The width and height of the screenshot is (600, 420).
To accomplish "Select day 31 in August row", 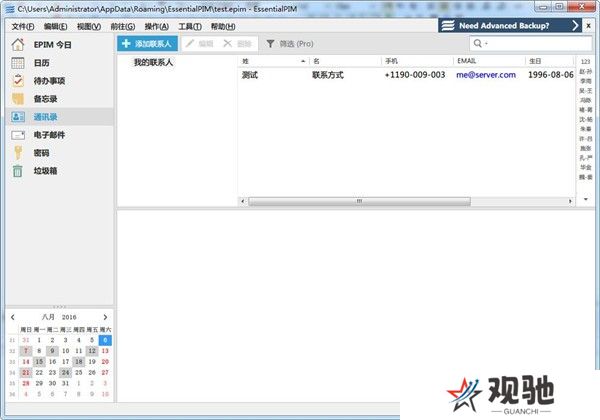I will point(65,383).
